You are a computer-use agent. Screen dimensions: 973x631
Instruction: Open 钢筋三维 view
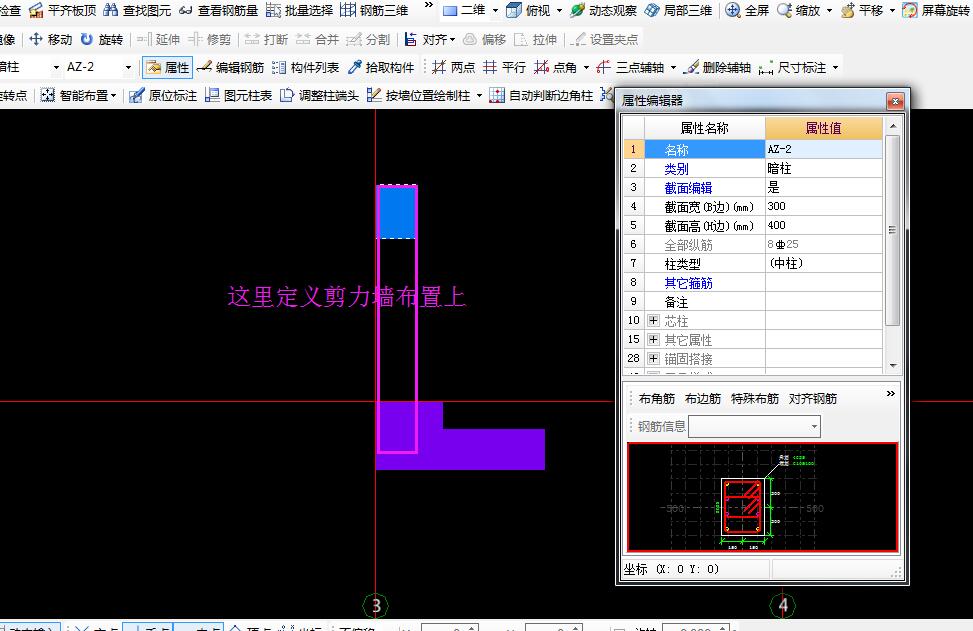pyautogui.click(x=374, y=10)
